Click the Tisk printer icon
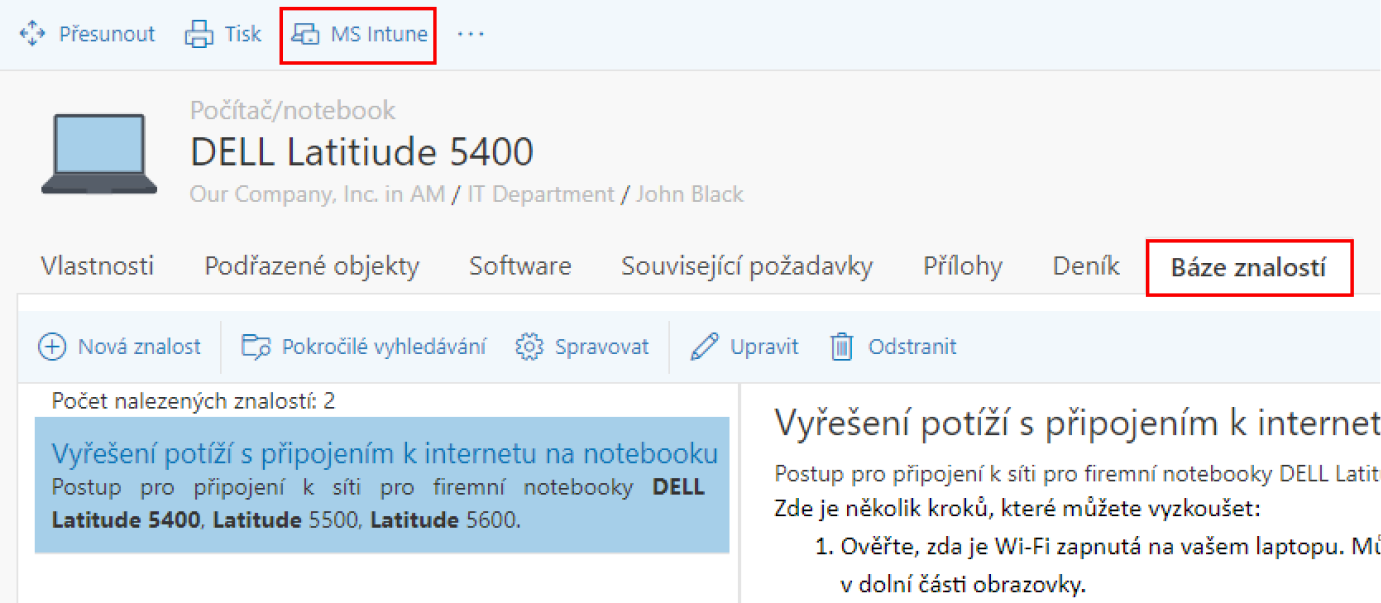Screen dimensions: 1381x603 (x=199, y=34)
